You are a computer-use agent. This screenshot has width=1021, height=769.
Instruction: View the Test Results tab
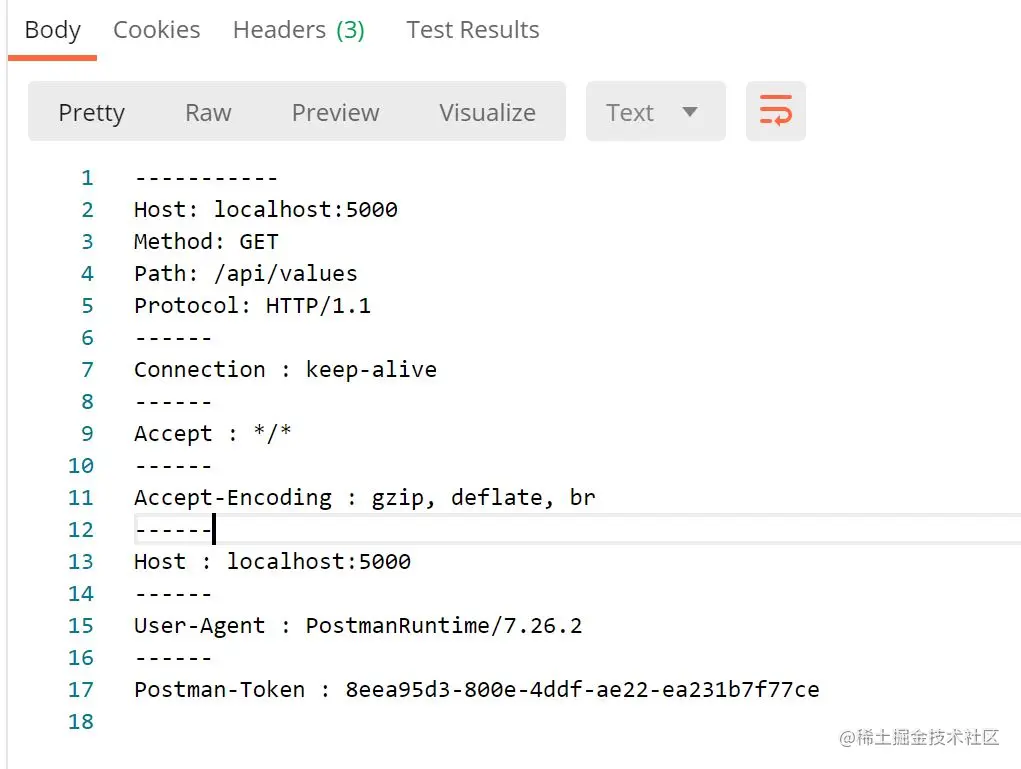pyautogui.click(x=472, y=30)
